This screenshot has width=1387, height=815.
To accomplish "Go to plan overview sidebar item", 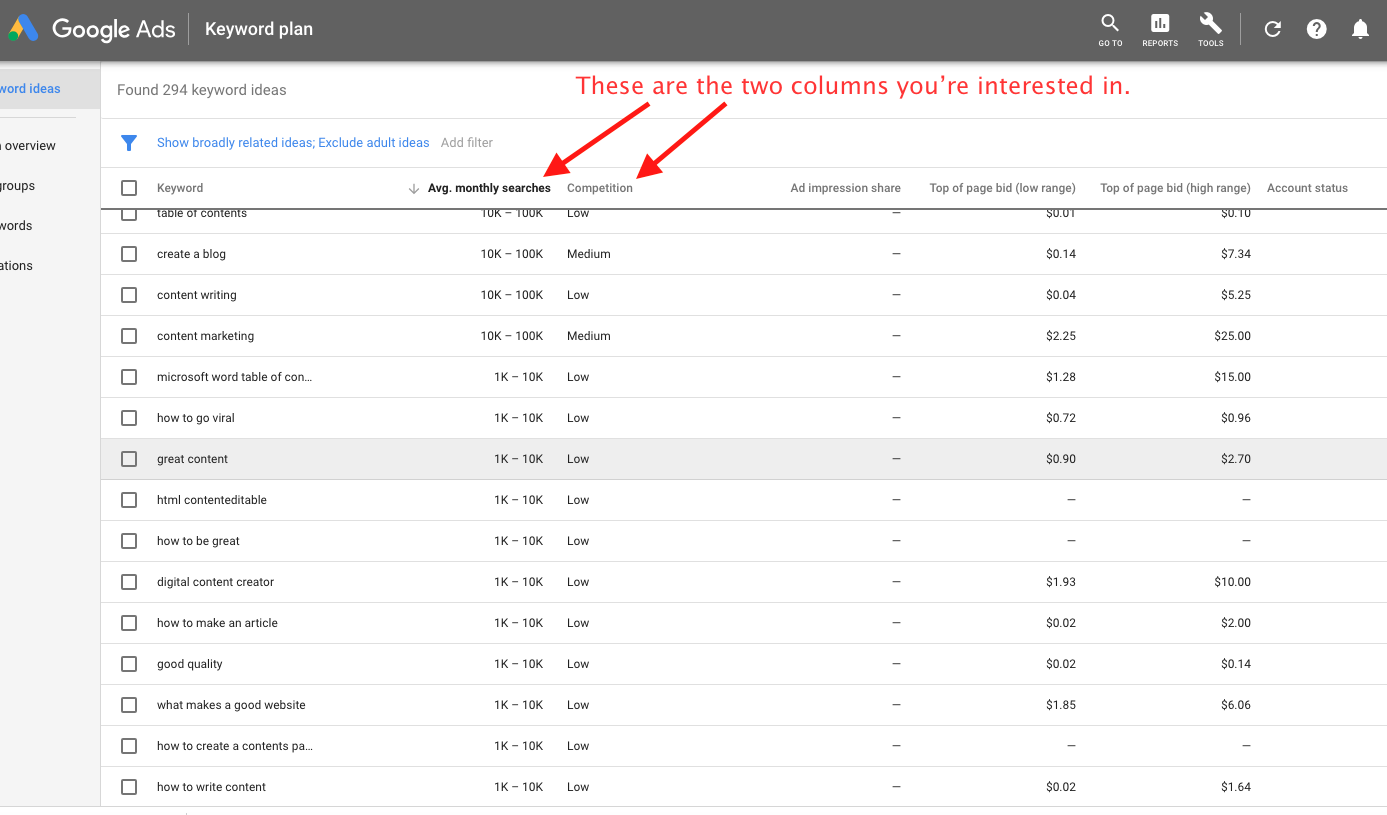I will pos(28,146).
